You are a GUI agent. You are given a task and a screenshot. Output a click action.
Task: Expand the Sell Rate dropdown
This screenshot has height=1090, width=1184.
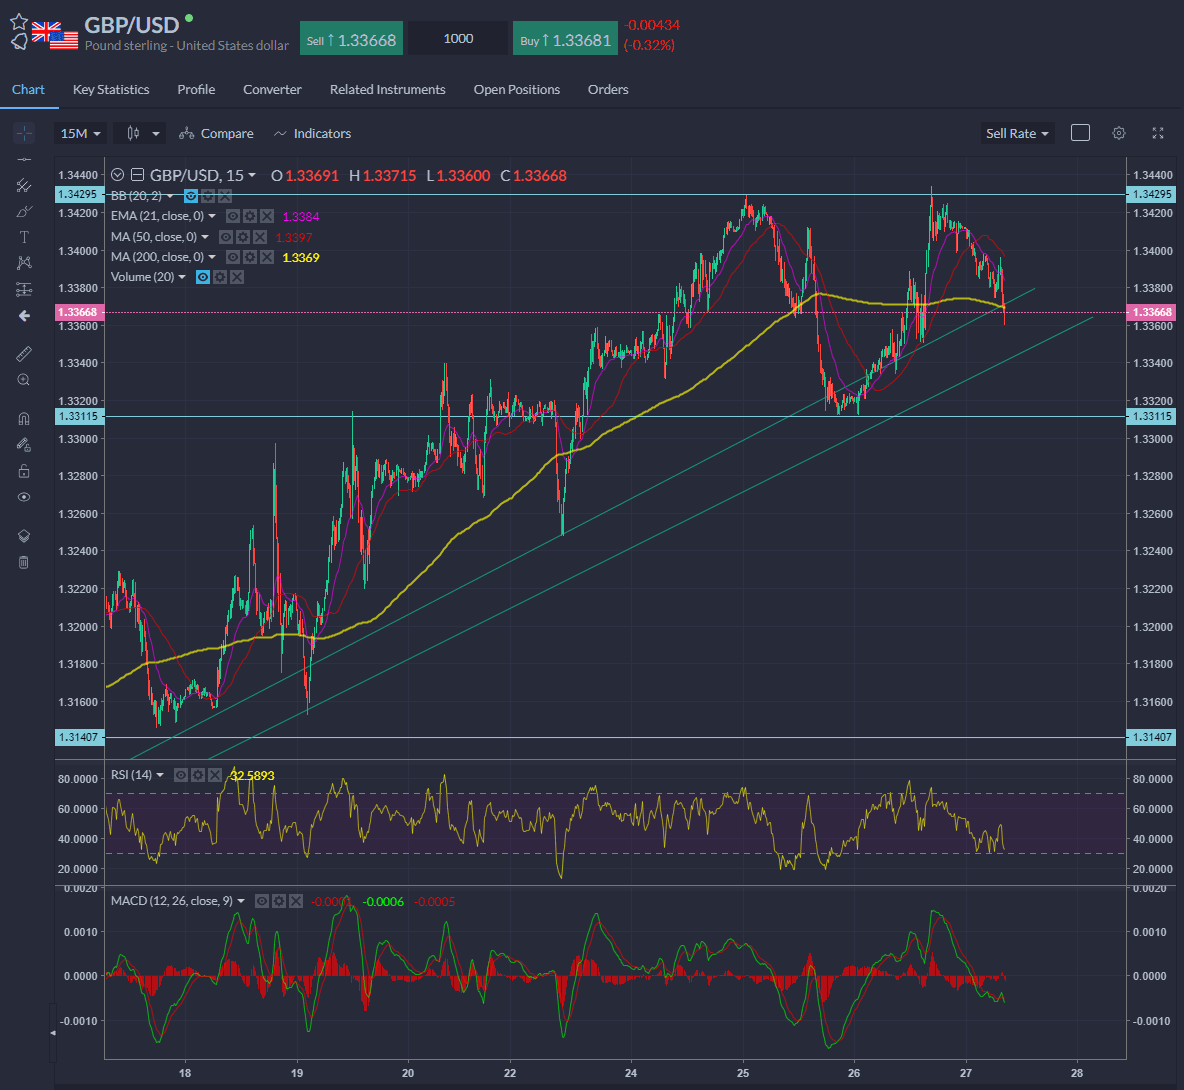pyautogui.click(x=1017, y=133)
